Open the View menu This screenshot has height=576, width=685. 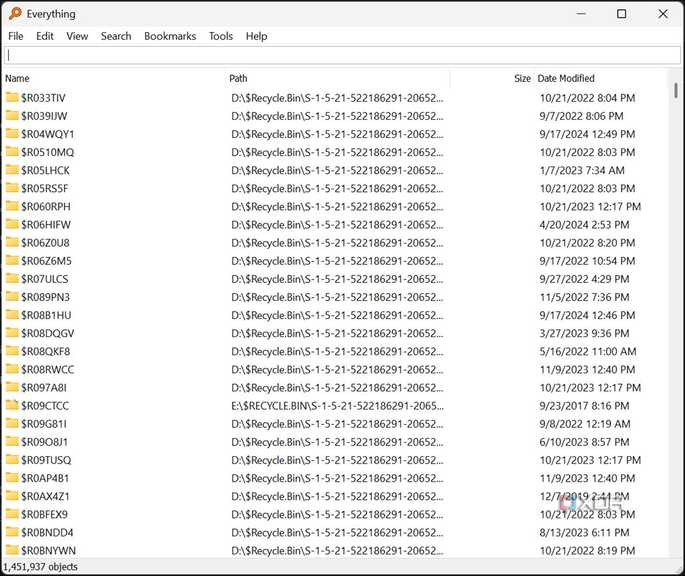pyautogui.click(x=77, y=36)
